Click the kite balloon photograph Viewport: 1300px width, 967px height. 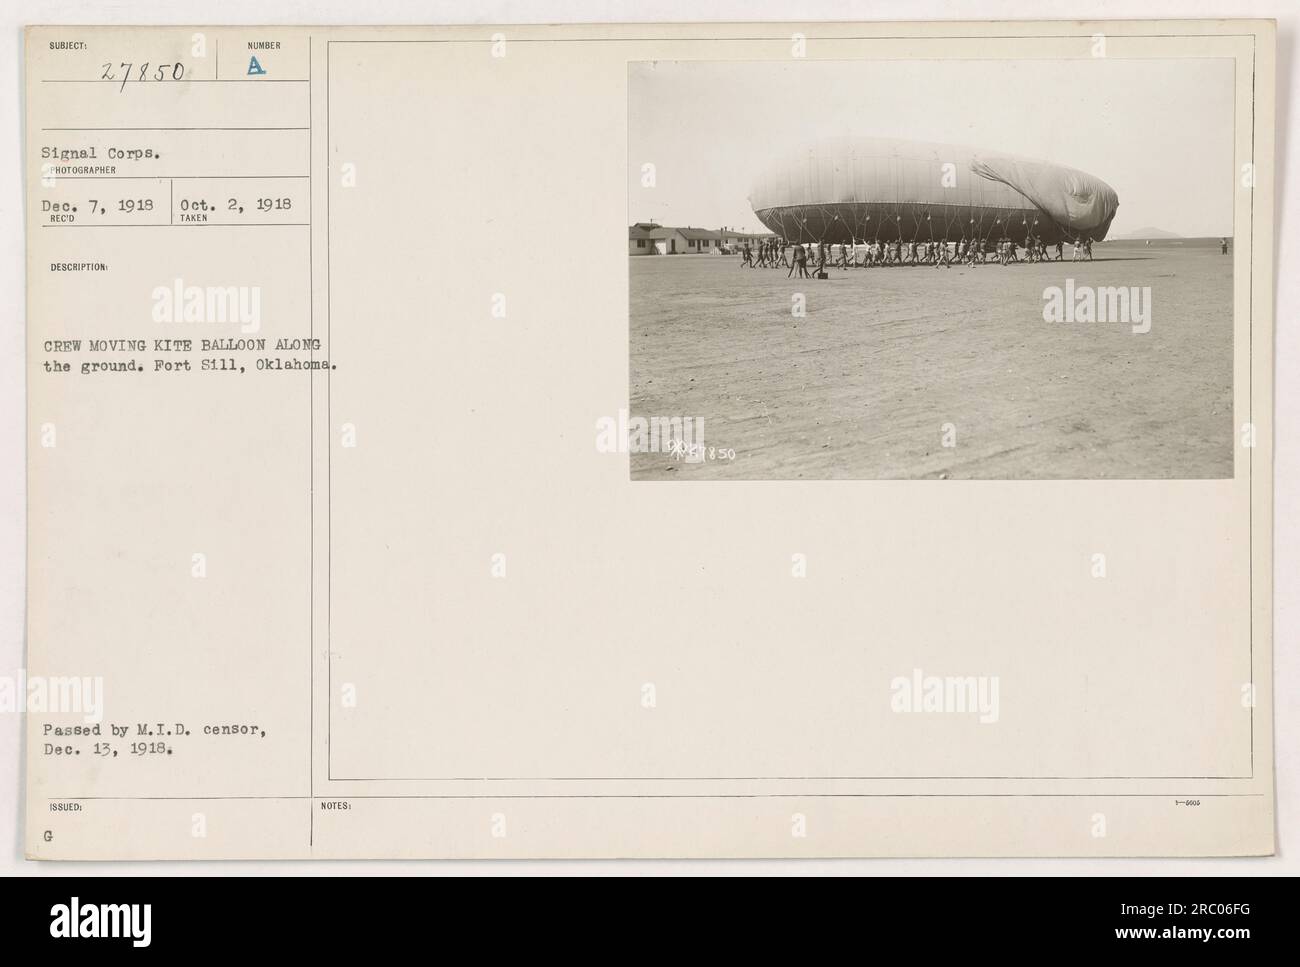click(931, 269)
